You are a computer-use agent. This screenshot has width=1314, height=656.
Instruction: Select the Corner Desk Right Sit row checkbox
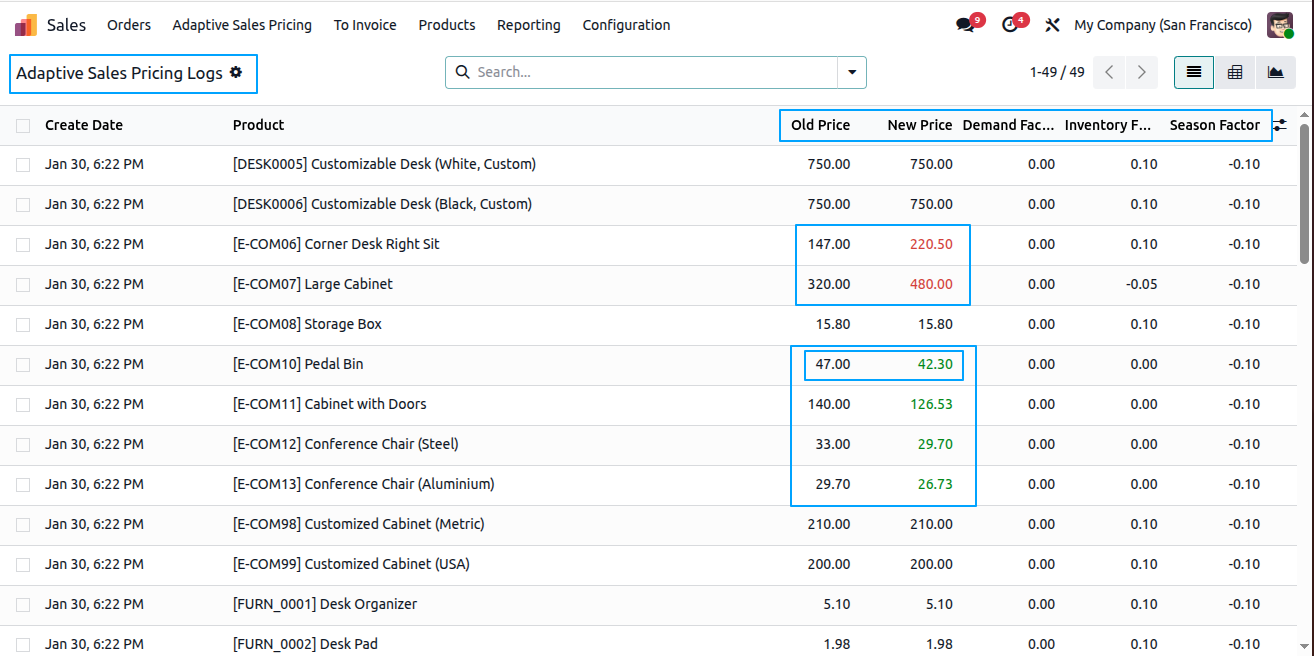[23, 245]
